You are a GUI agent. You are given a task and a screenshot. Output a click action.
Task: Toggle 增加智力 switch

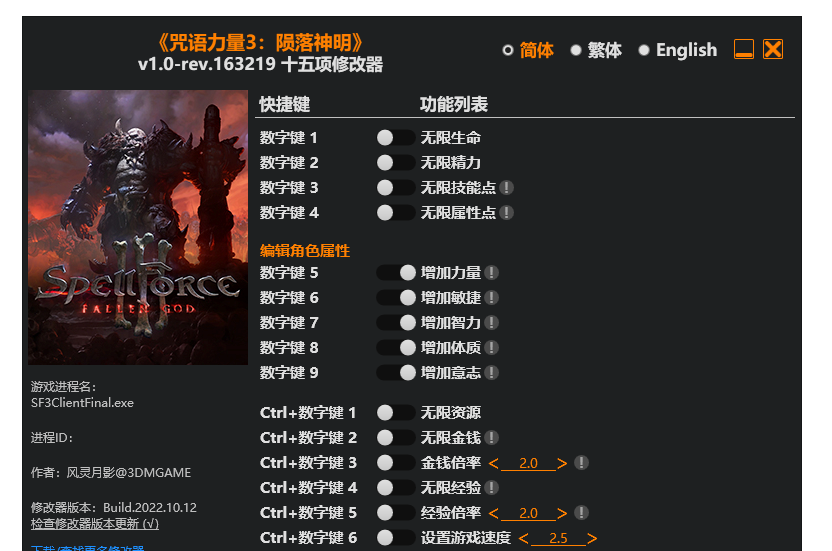tap(396, 322)
